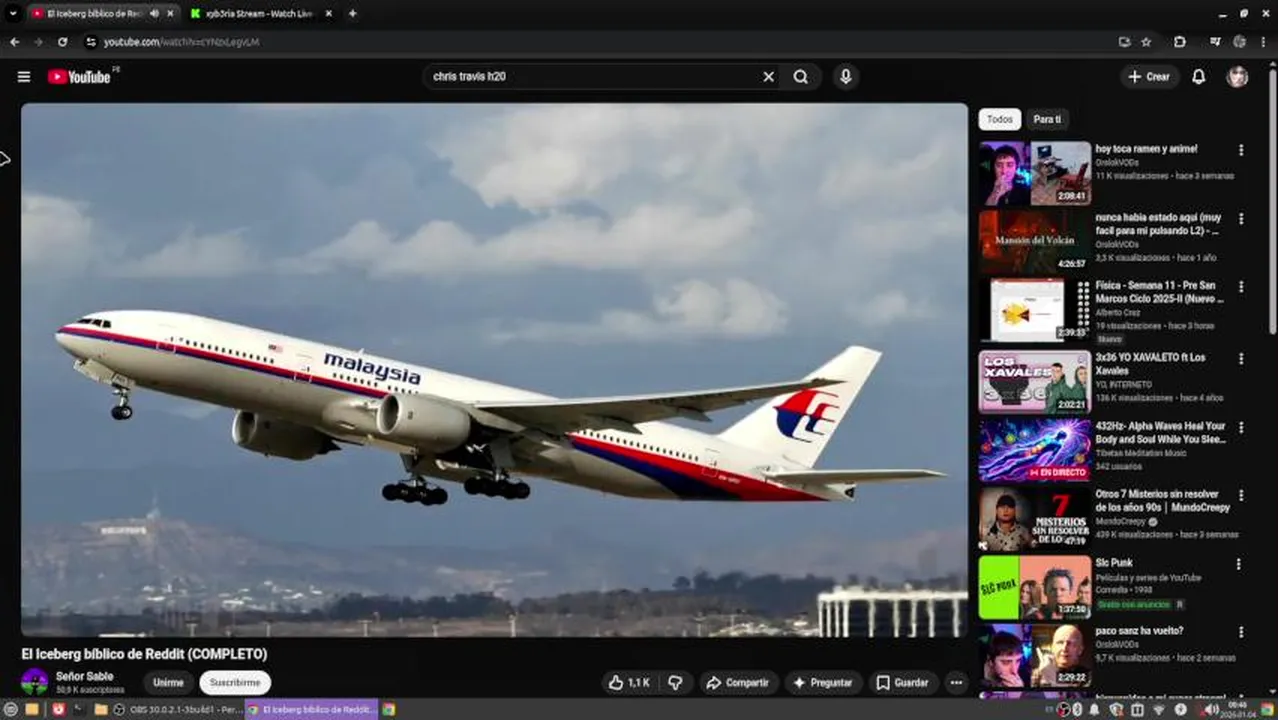
Task: Open the tab search dropdown arrow
Action: pos(12,14)
